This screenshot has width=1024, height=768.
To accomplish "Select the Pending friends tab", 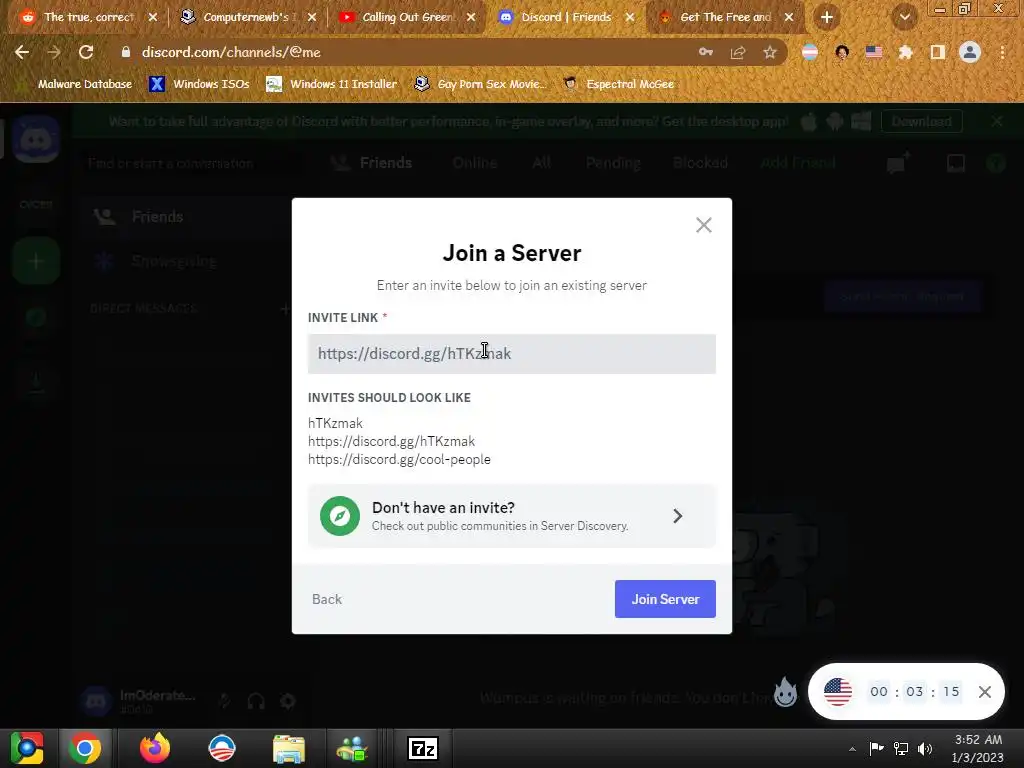I will click(613, 163).
